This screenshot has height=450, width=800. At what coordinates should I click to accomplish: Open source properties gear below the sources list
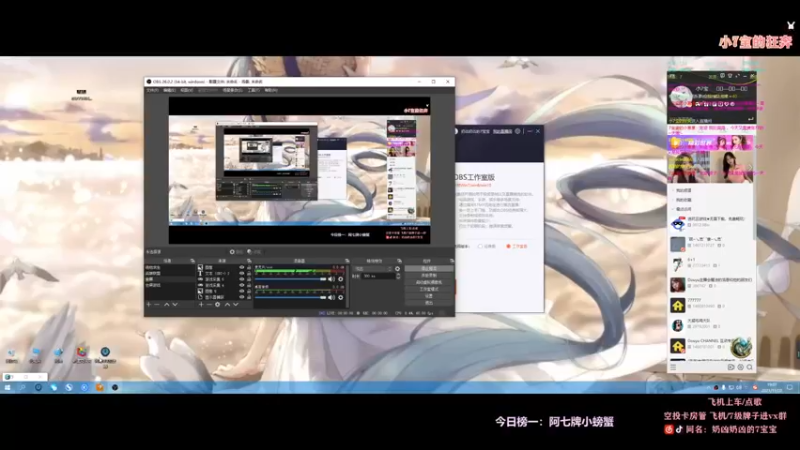point(218,305)
